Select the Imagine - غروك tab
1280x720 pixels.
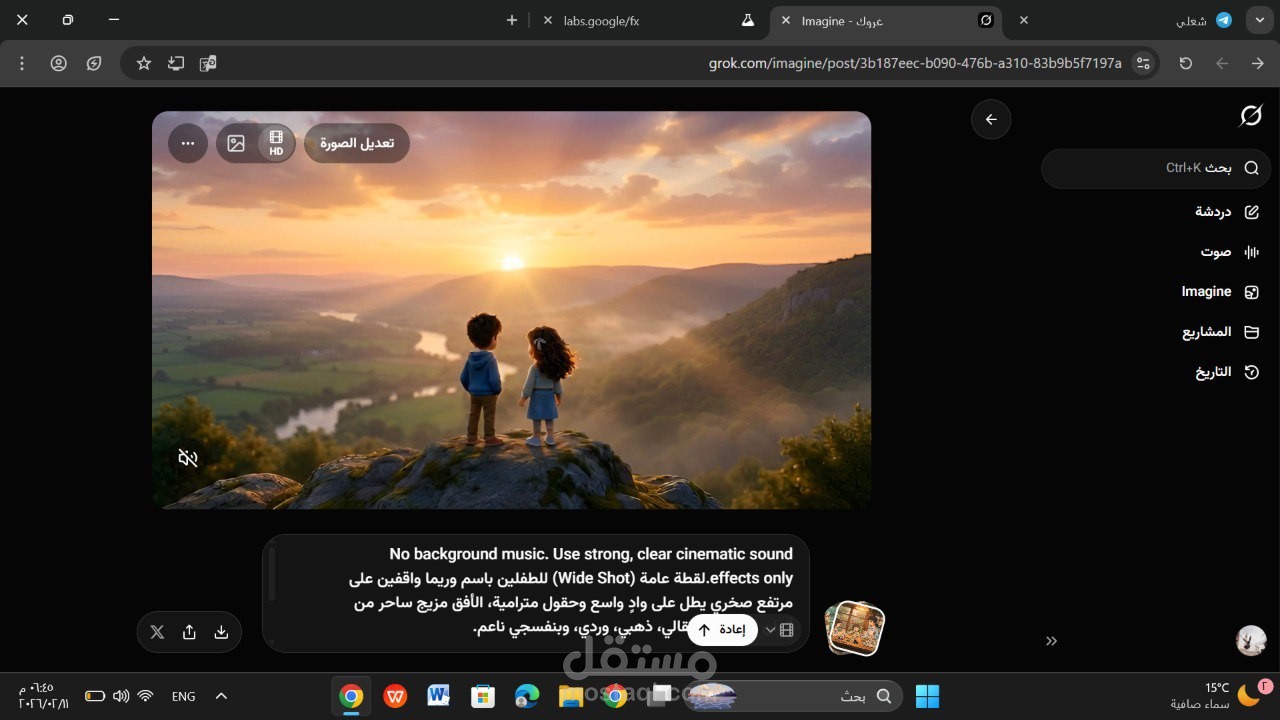click(x=885, y=20)
